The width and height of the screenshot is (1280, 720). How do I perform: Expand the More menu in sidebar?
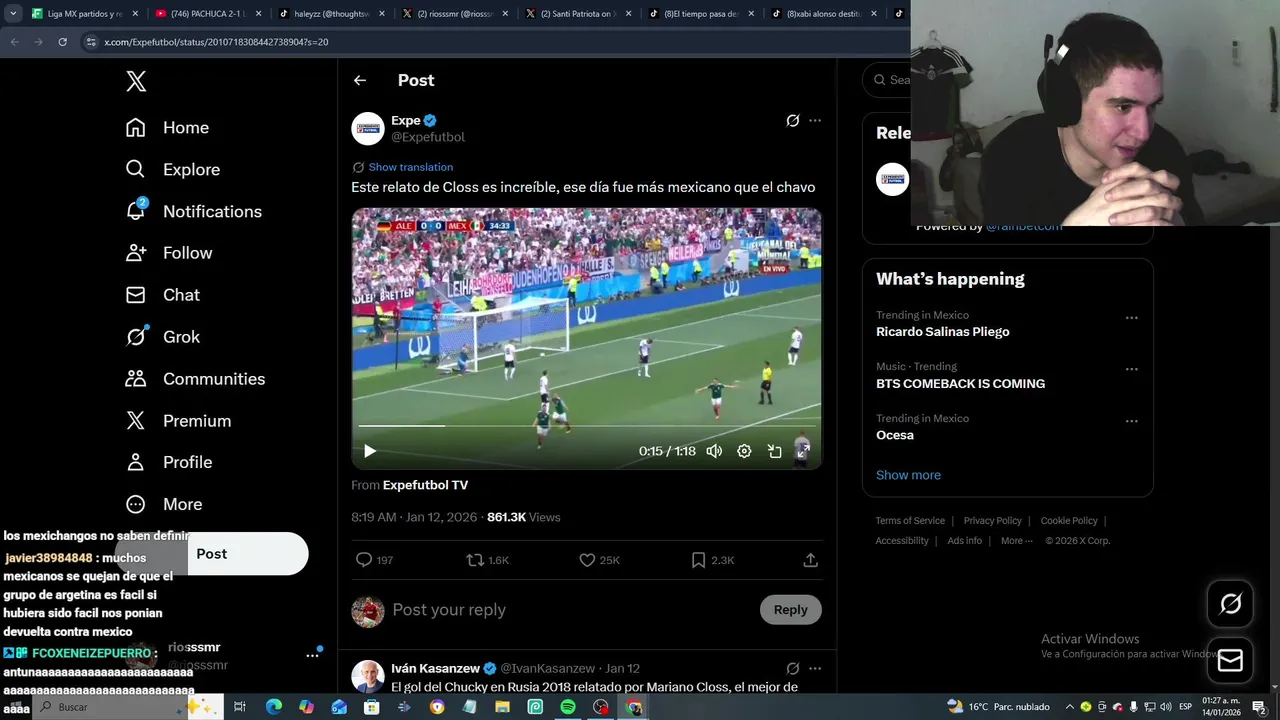(x=163, y=504)
